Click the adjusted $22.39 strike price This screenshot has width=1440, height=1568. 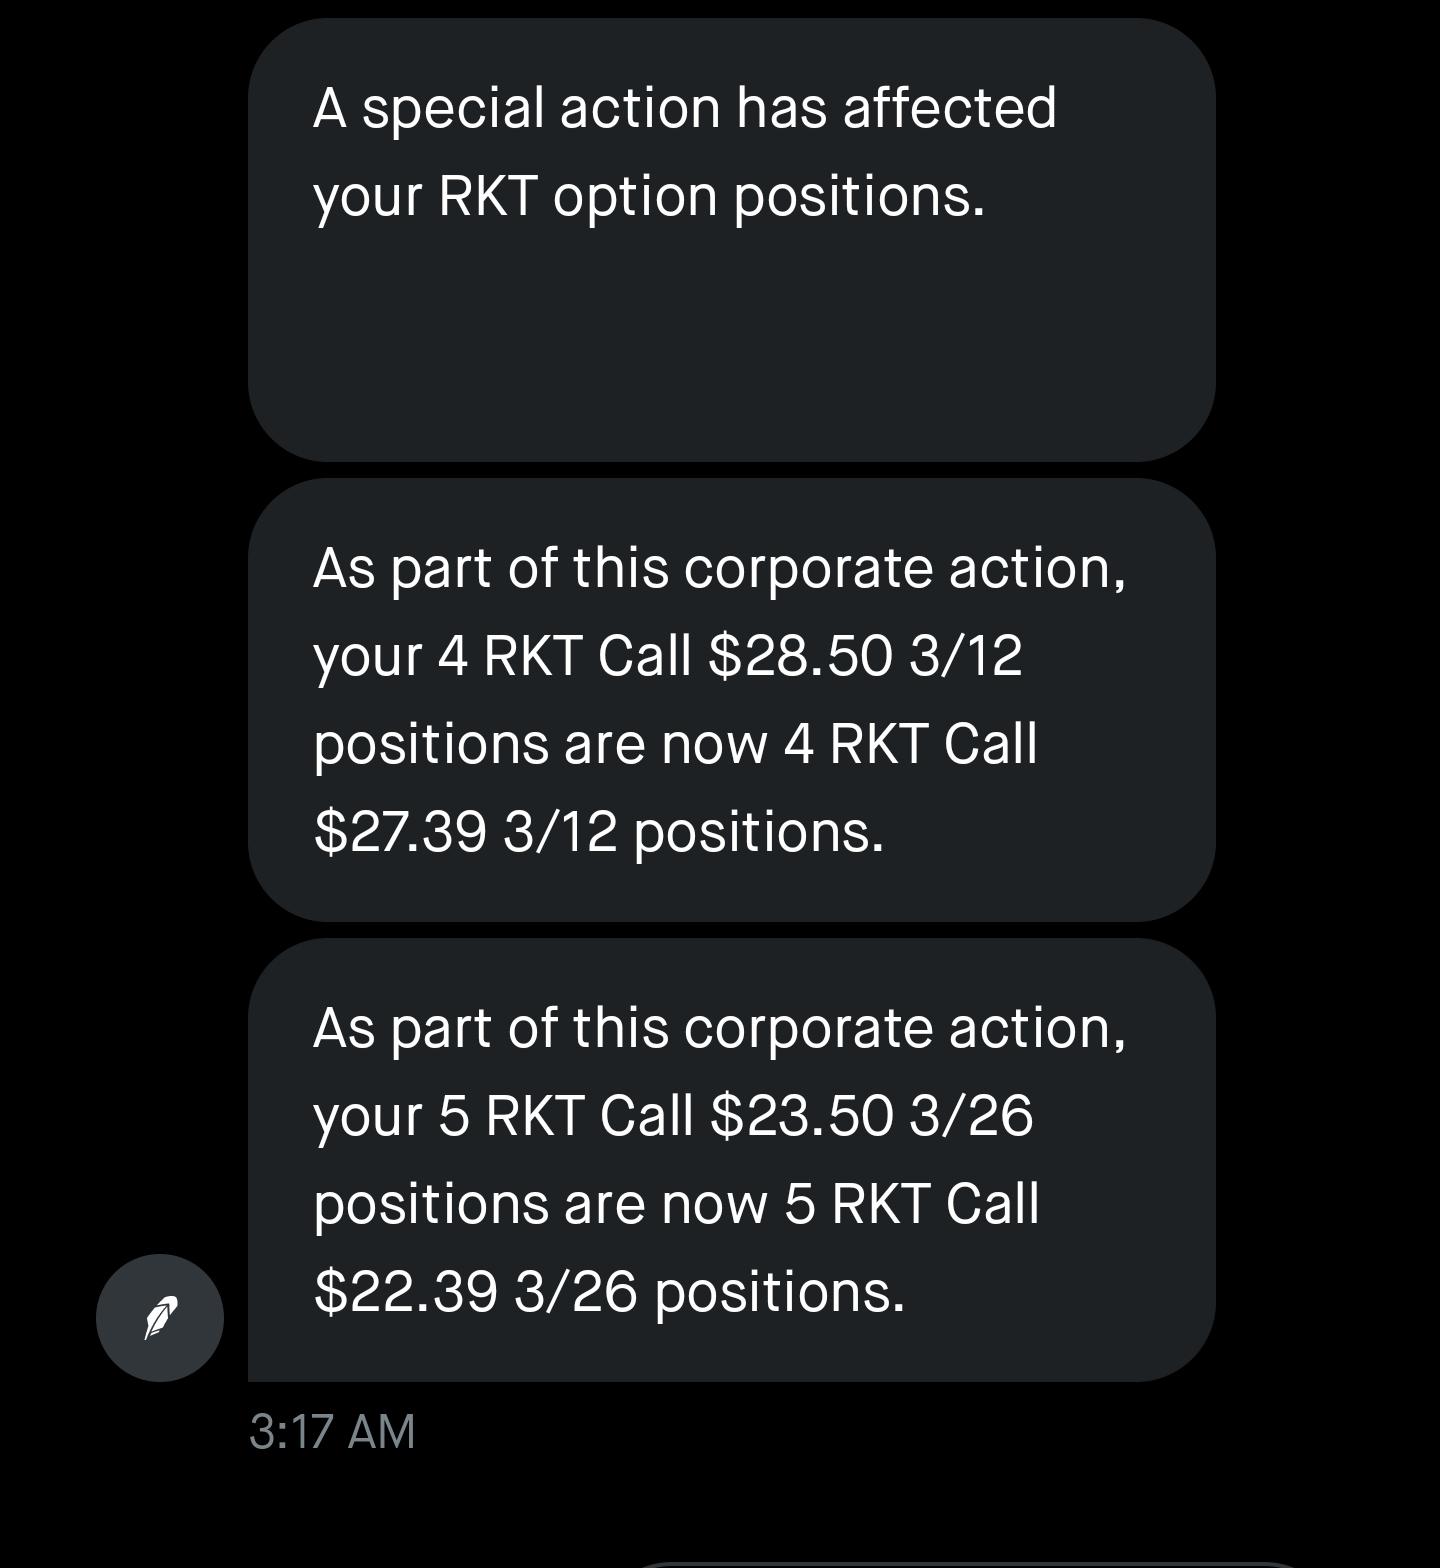[x=405, y=1291]
